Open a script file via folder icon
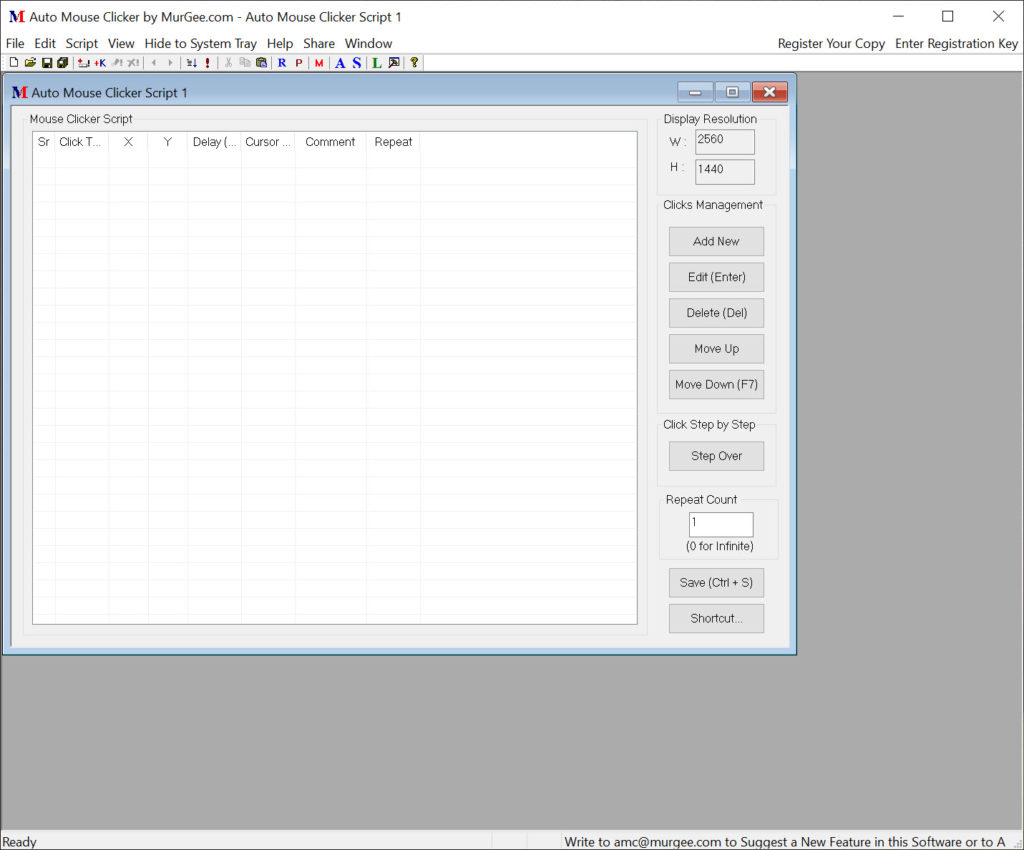Viewport: 1024px width, 850px height. (x=30, y=63)
